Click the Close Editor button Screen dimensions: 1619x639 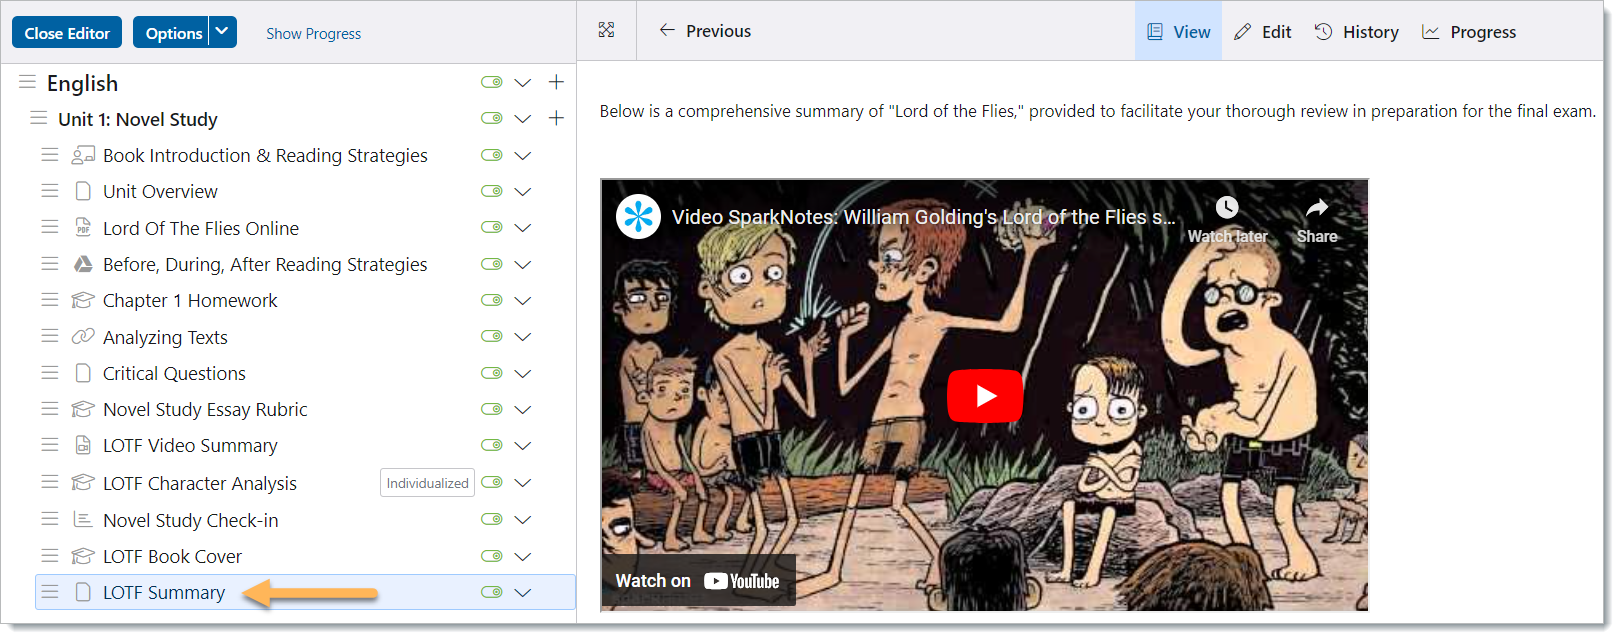[67, 32]
